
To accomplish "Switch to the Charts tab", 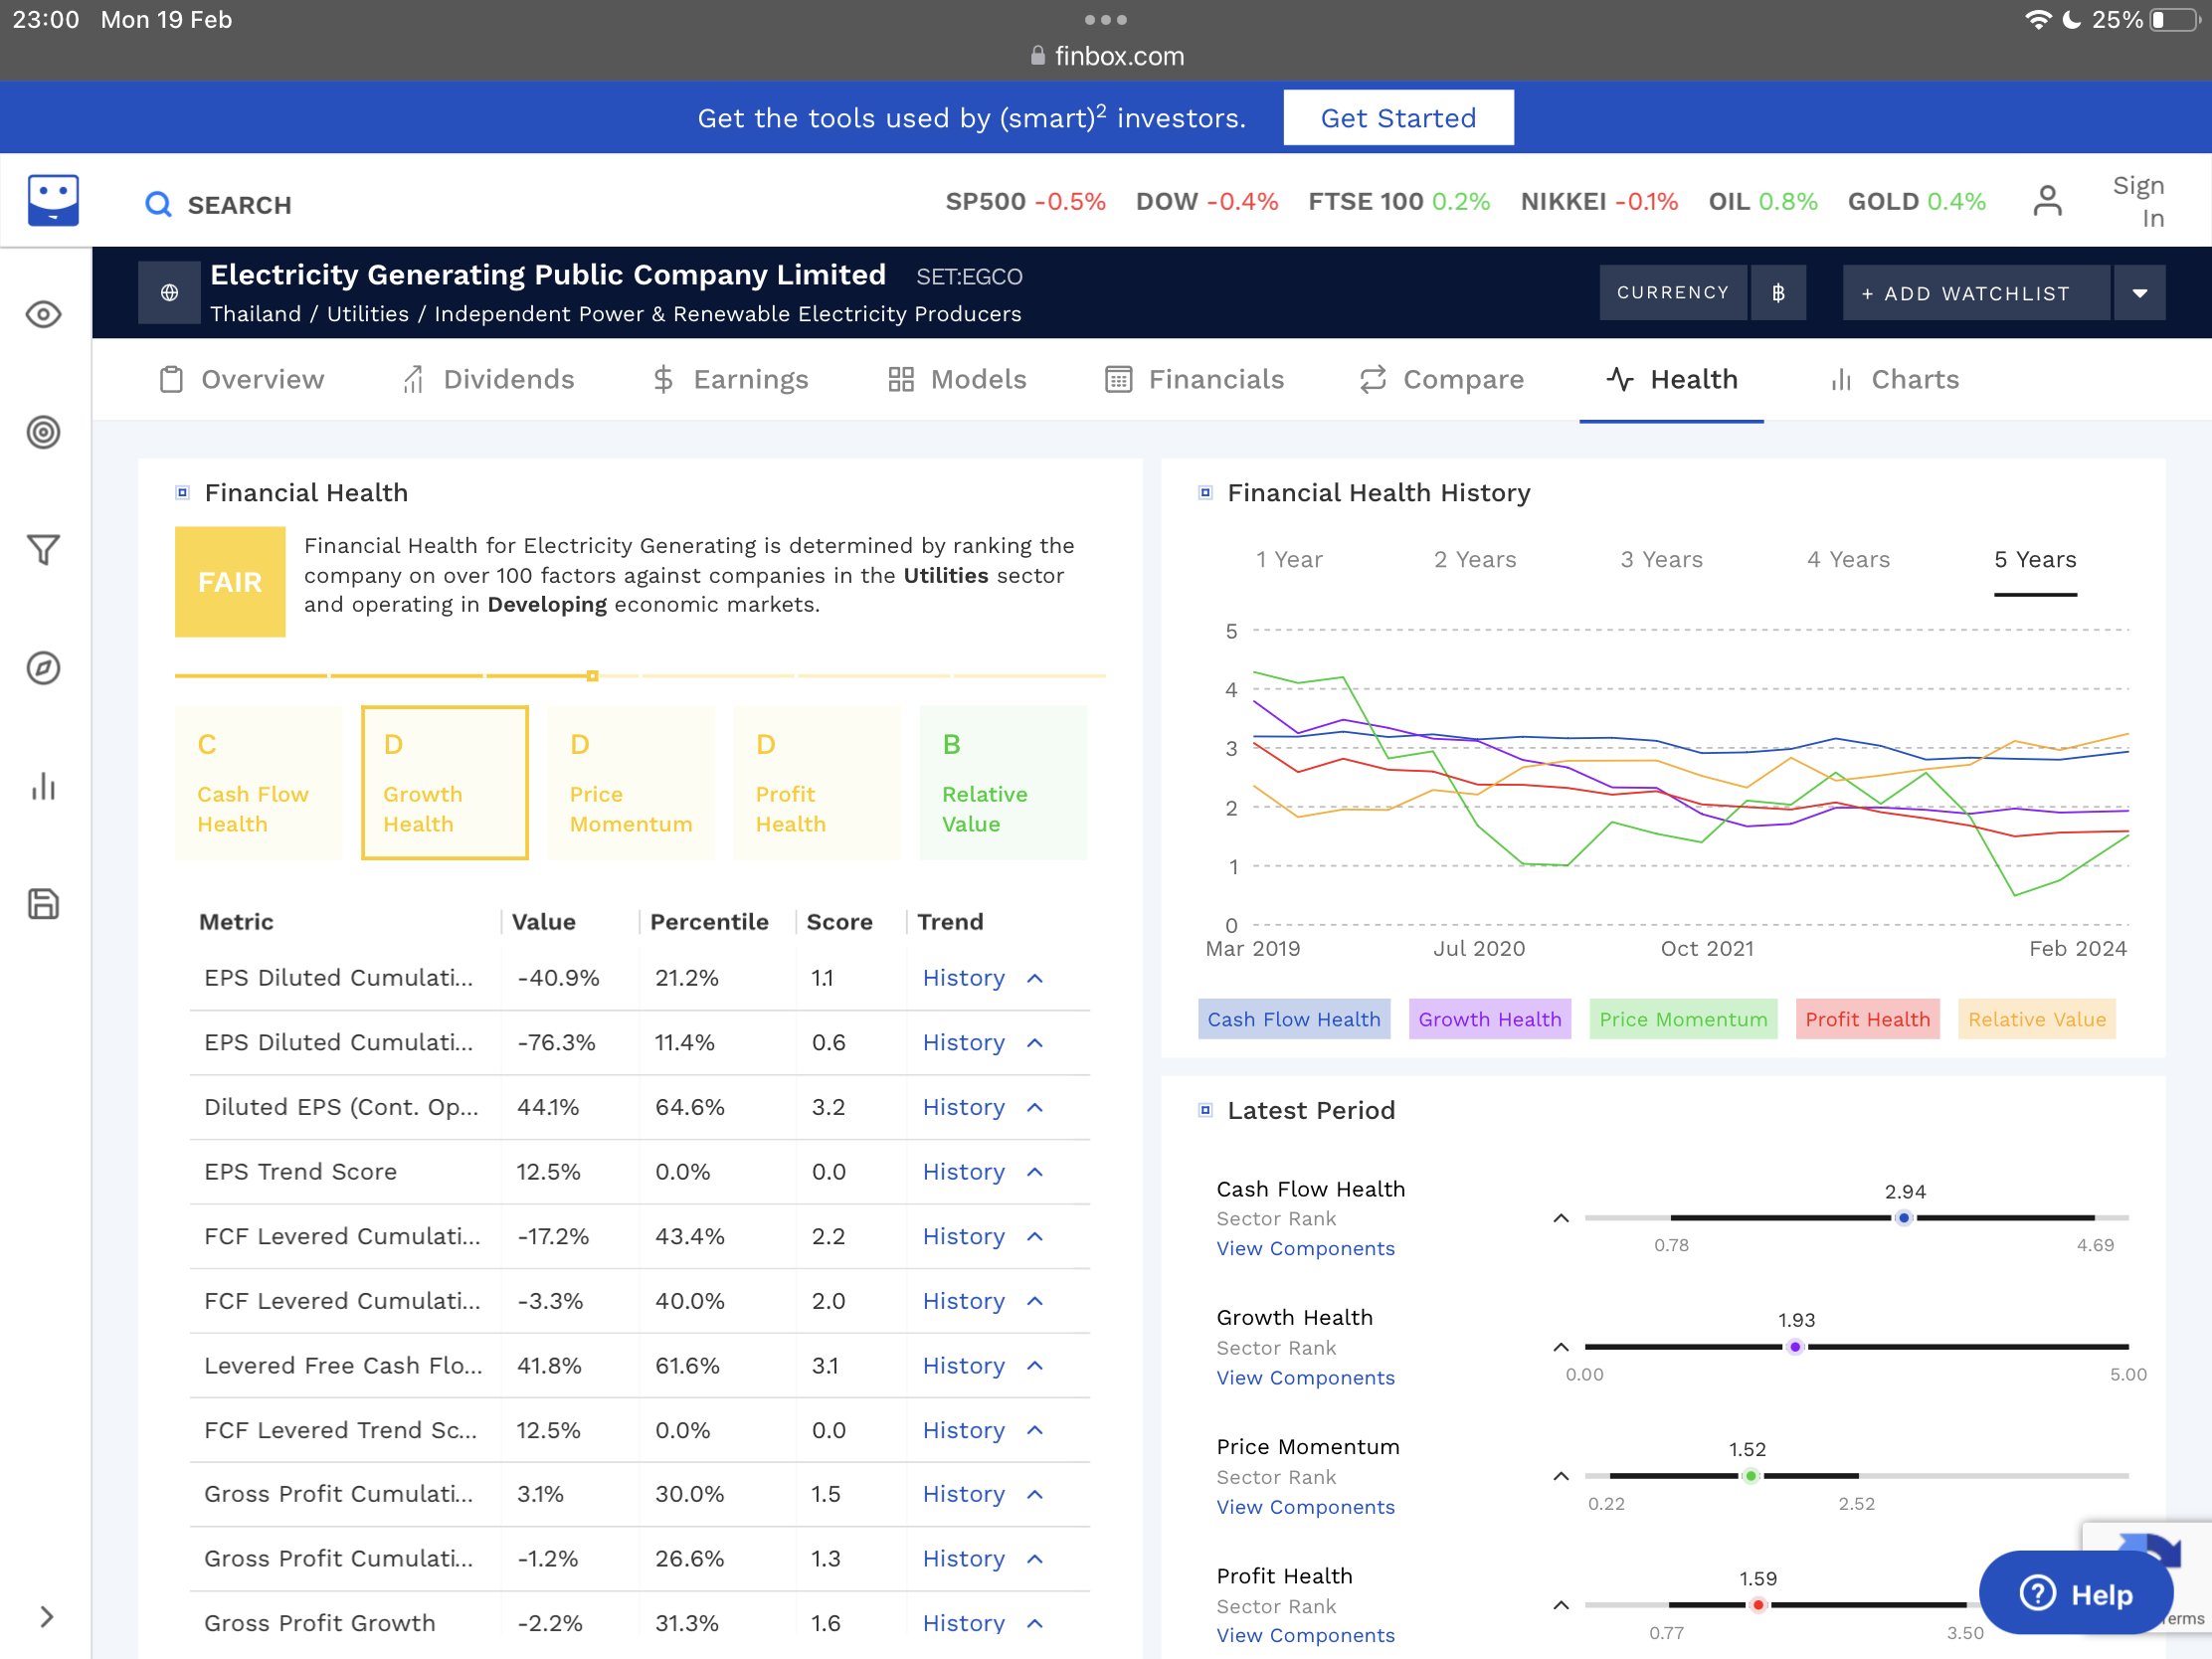I will coord(1894,379).
